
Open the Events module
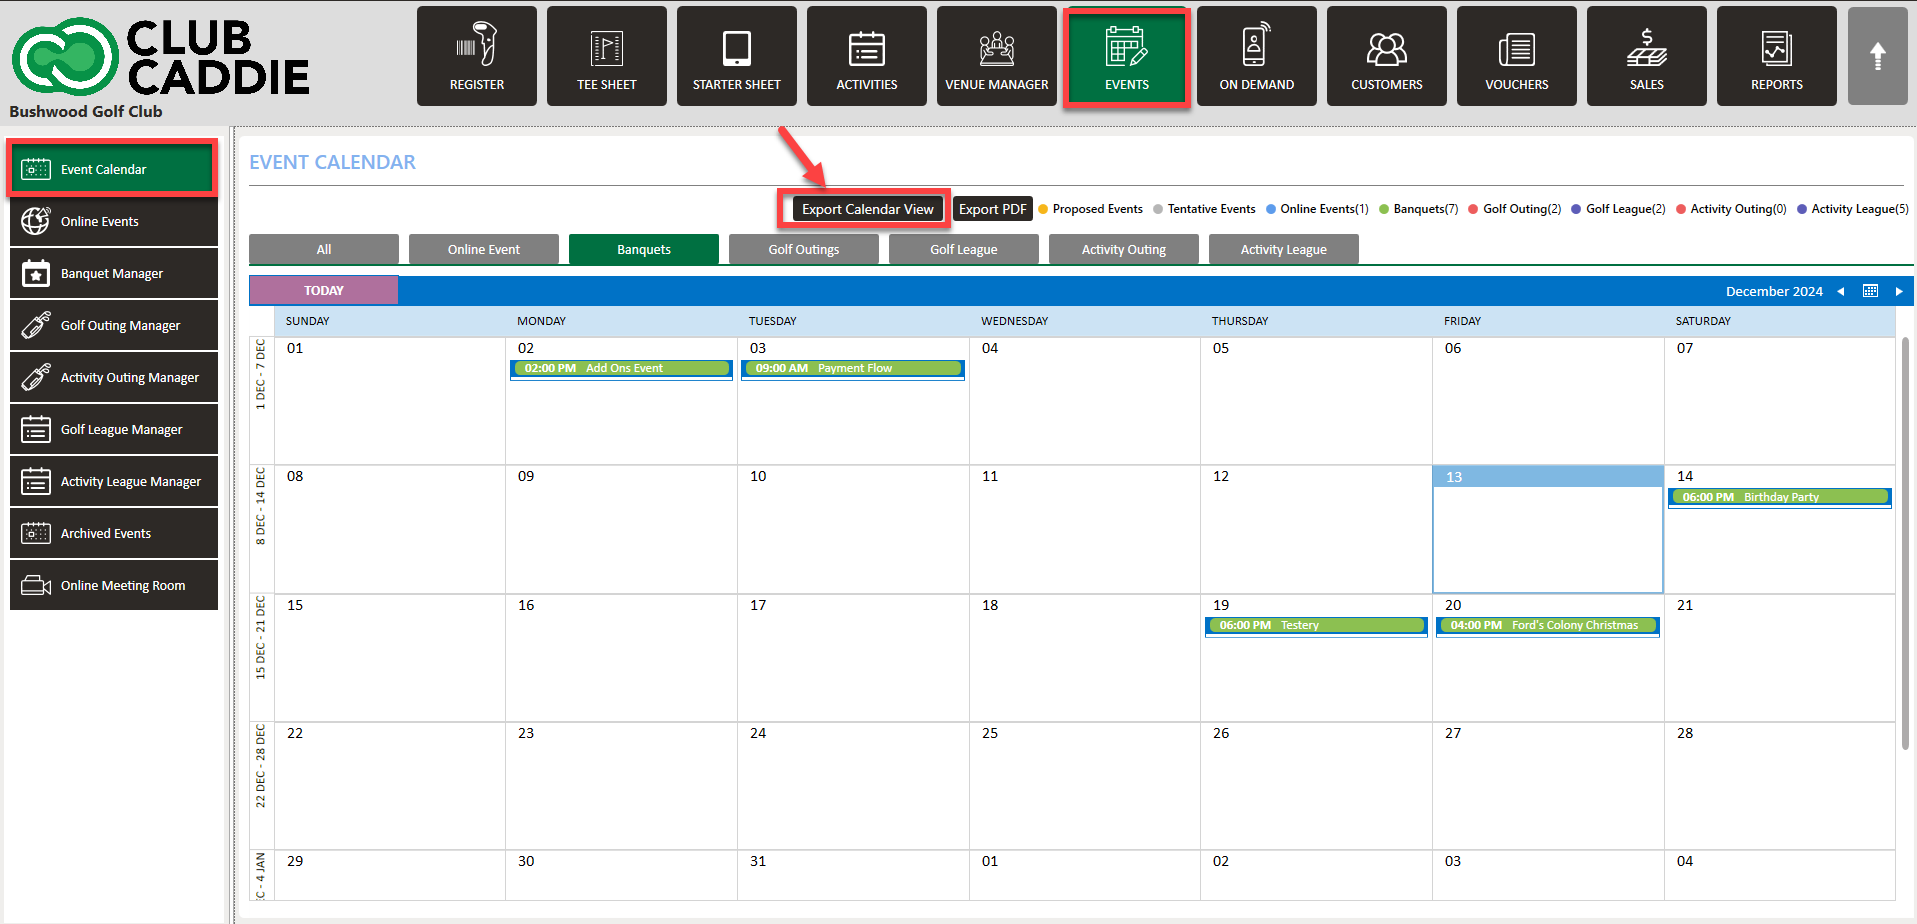click(x=1127, y=56)
